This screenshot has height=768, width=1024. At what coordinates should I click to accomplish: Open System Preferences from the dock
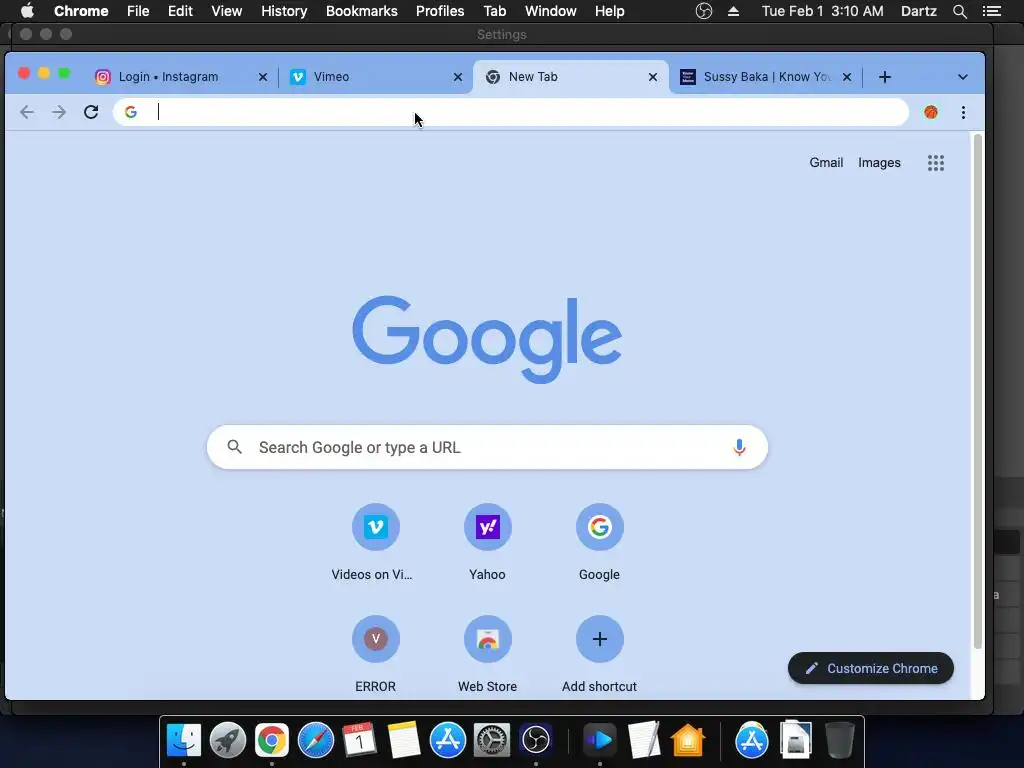click(491, 740)
